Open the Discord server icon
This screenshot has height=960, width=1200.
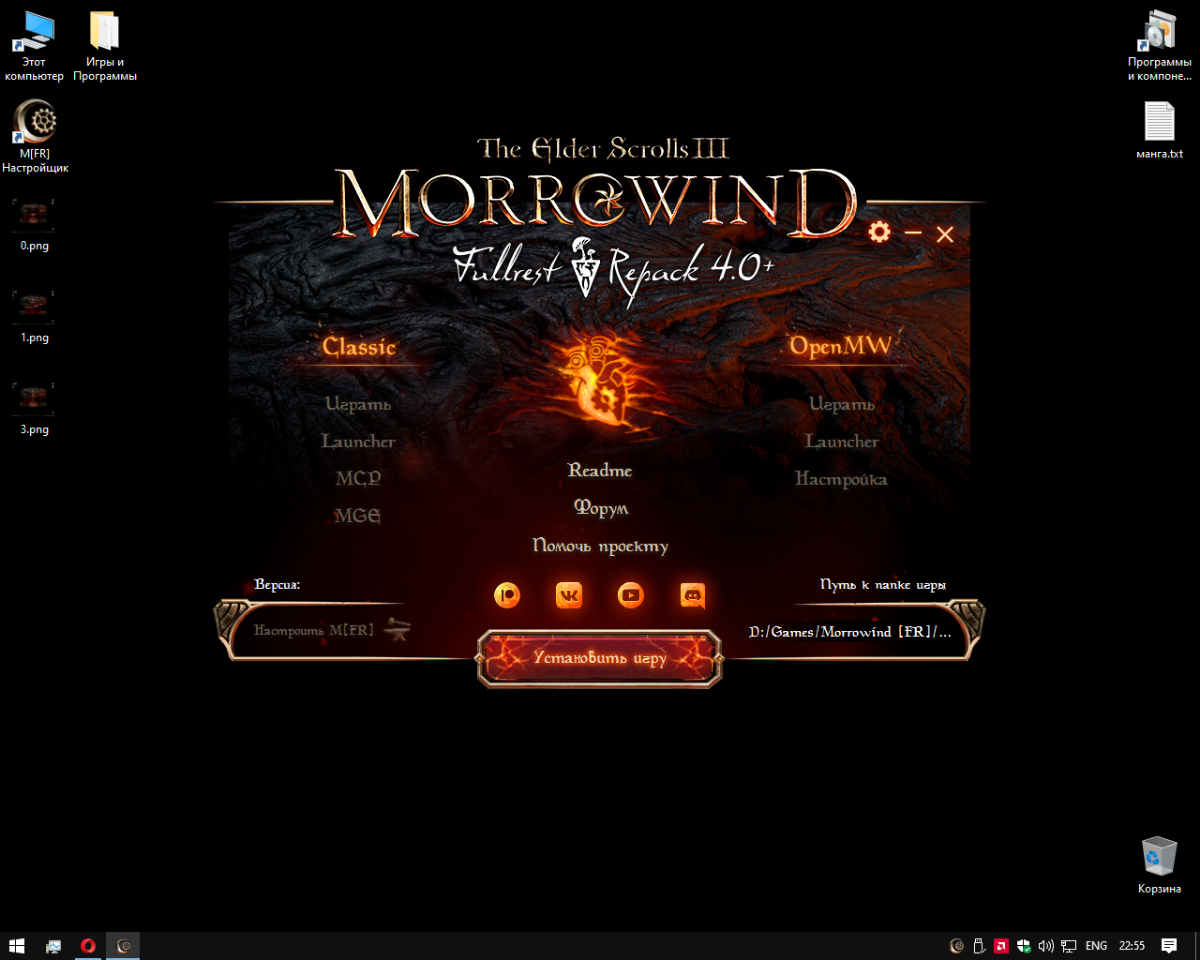pyautogui.click(x=693, y=596)
